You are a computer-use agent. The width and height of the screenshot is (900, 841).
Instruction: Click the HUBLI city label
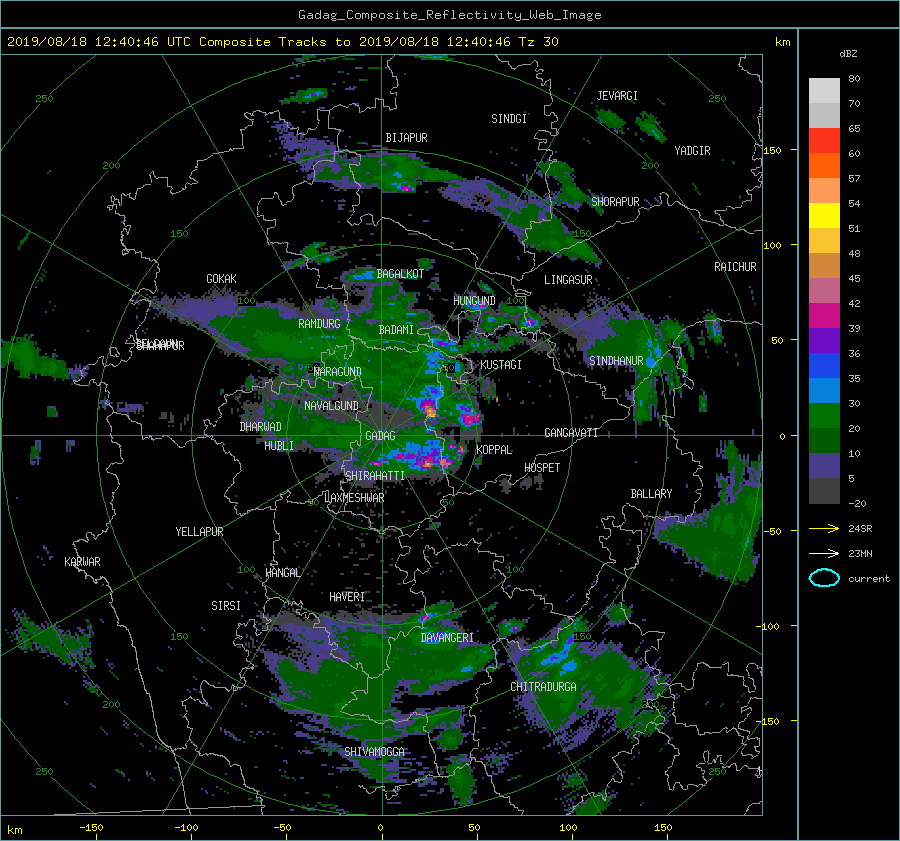[x=279, y=446]
